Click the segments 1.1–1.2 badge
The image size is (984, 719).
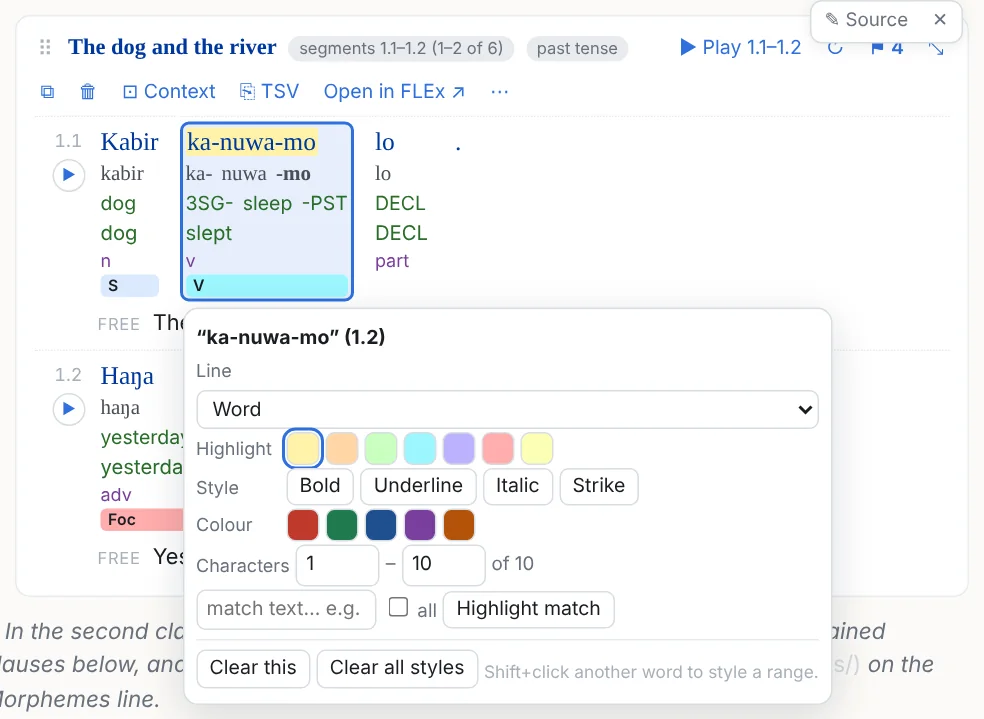tap(401, 48)
